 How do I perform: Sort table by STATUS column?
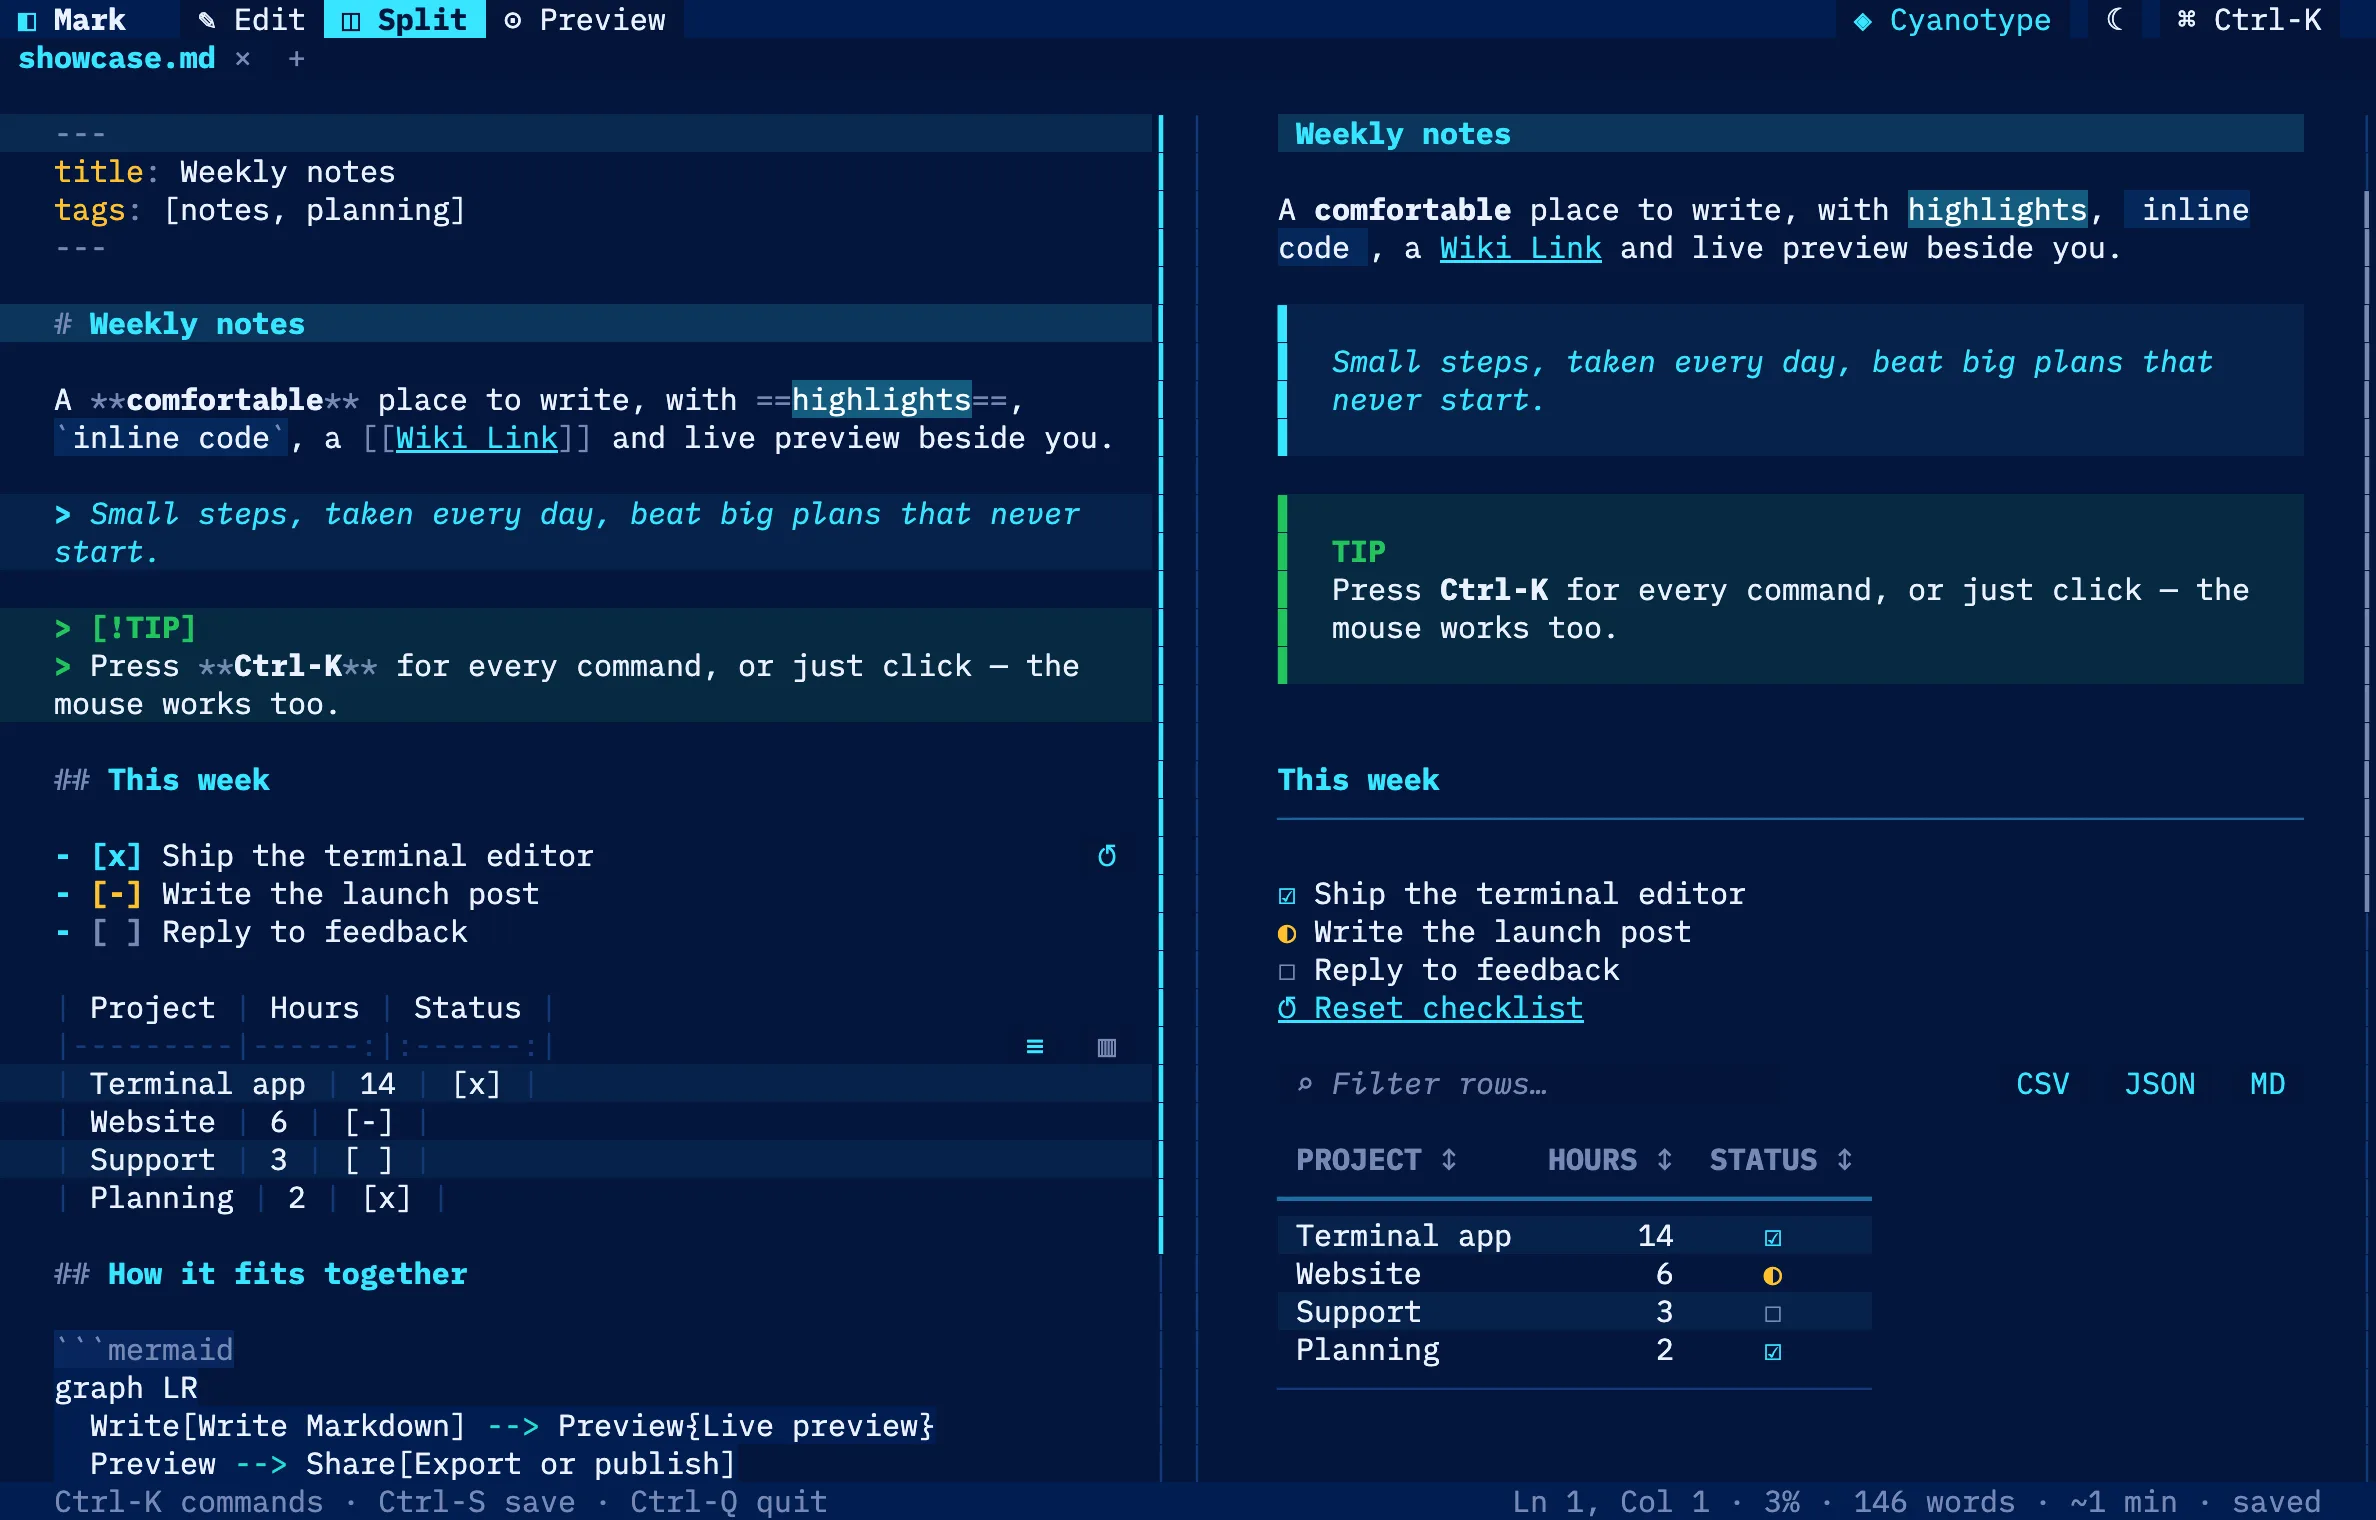pos(1781,1160)
